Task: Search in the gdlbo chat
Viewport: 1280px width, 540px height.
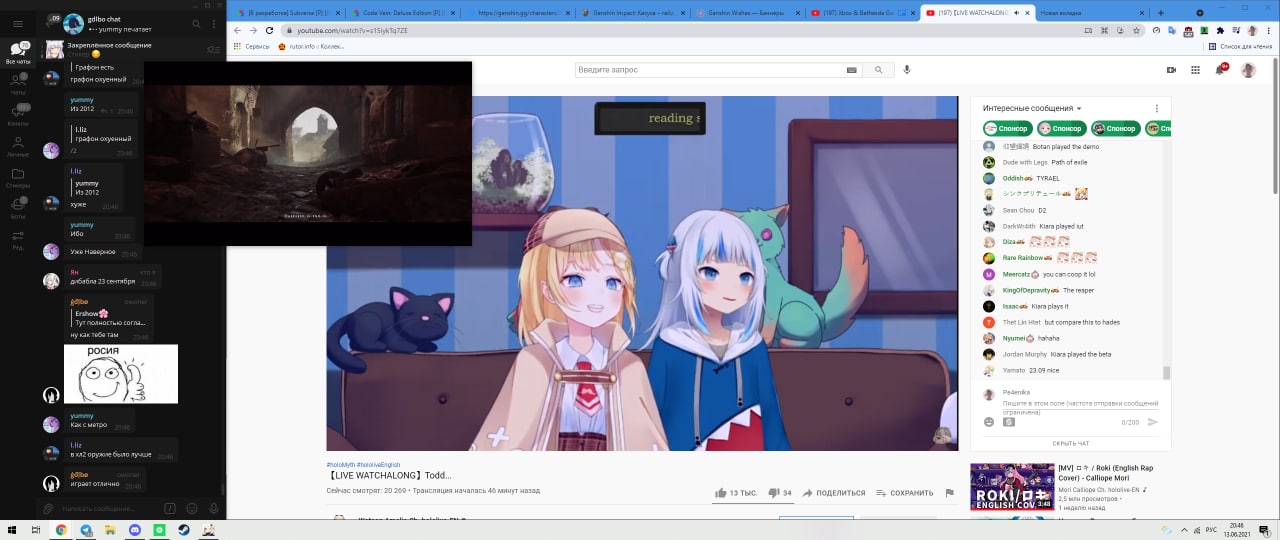Action: pyautogui.click(x=195, y=23)
